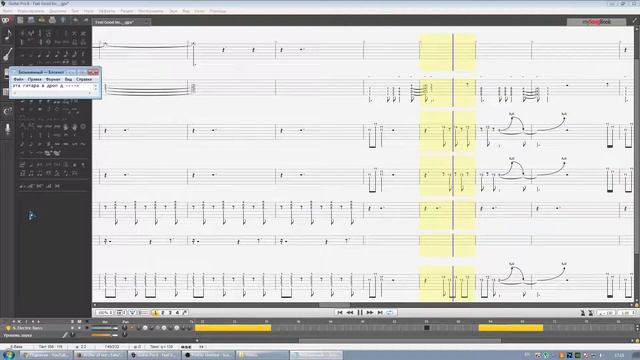Select voice 3 button

tap(170, 313)
